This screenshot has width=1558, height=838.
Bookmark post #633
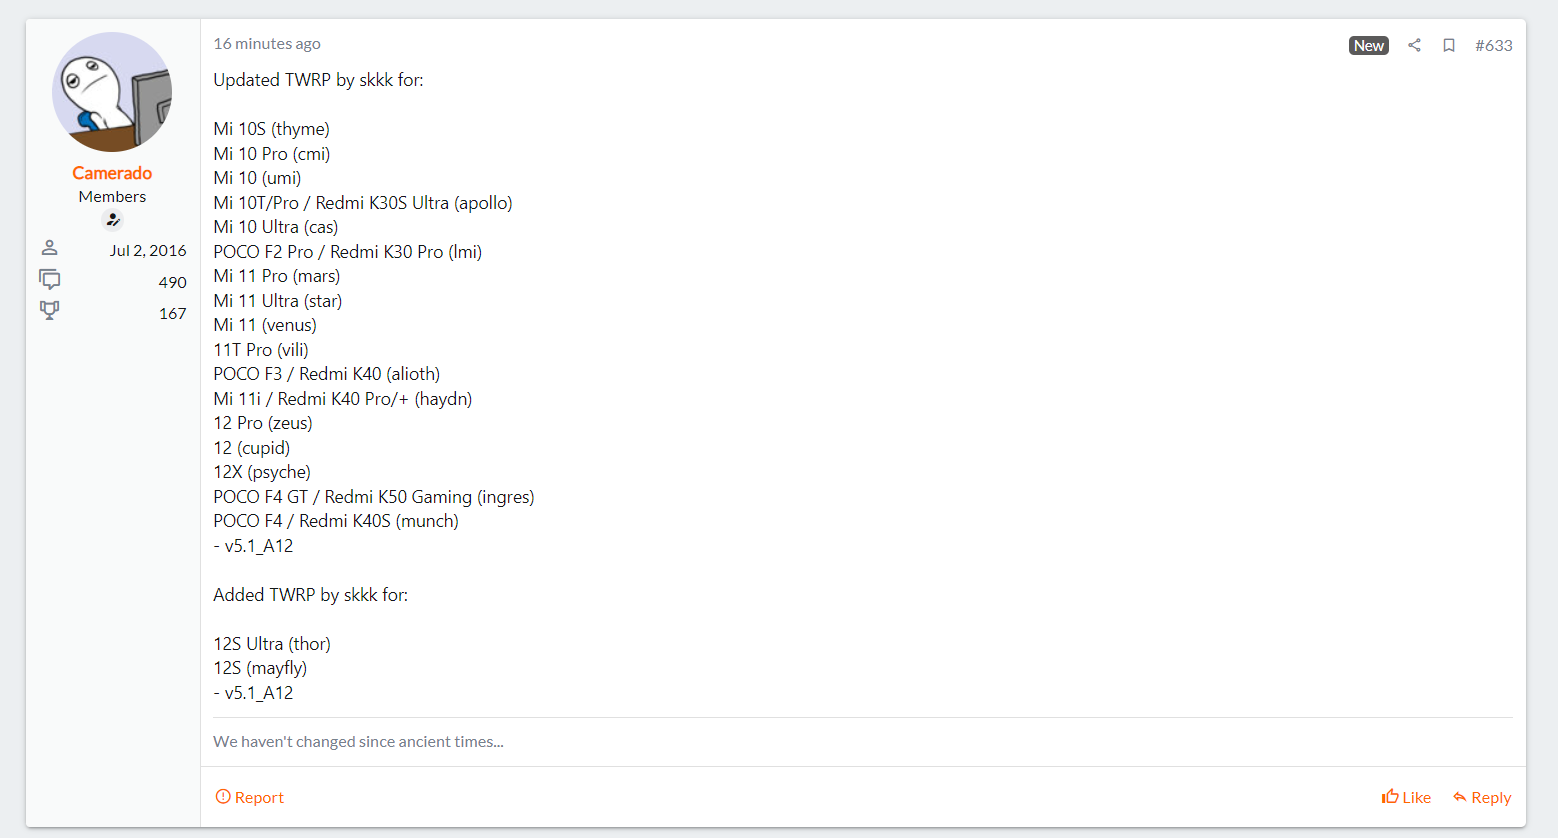[x=1448, y=45]
